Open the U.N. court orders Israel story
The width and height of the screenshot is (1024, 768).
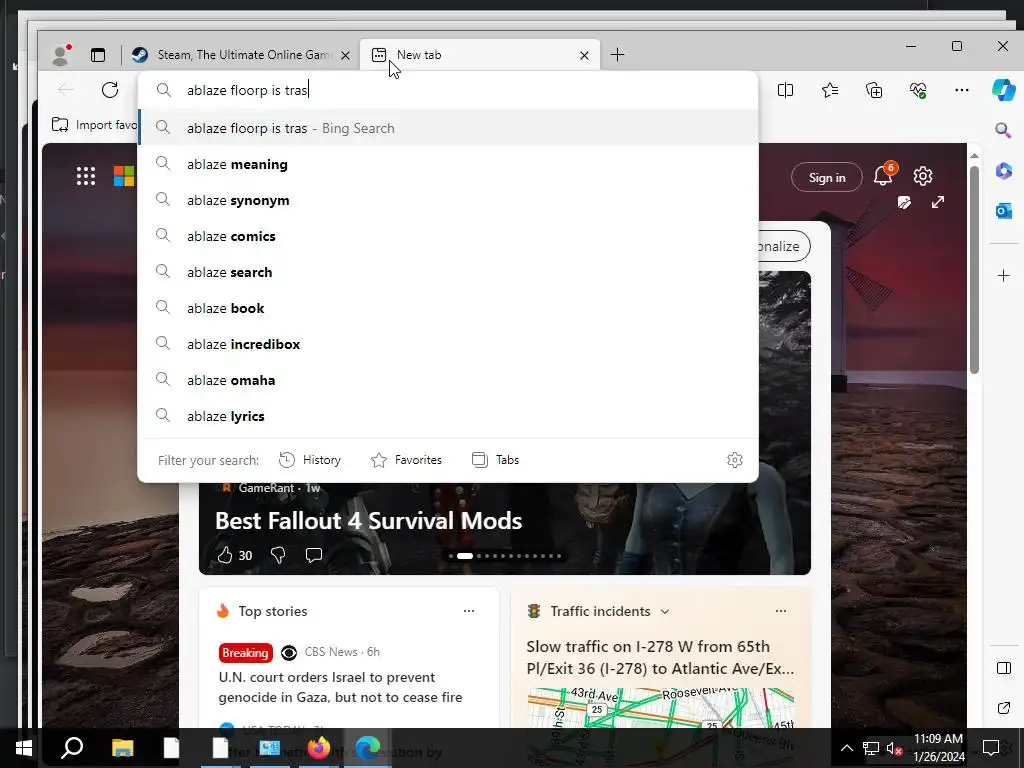[x=340, y=687]
